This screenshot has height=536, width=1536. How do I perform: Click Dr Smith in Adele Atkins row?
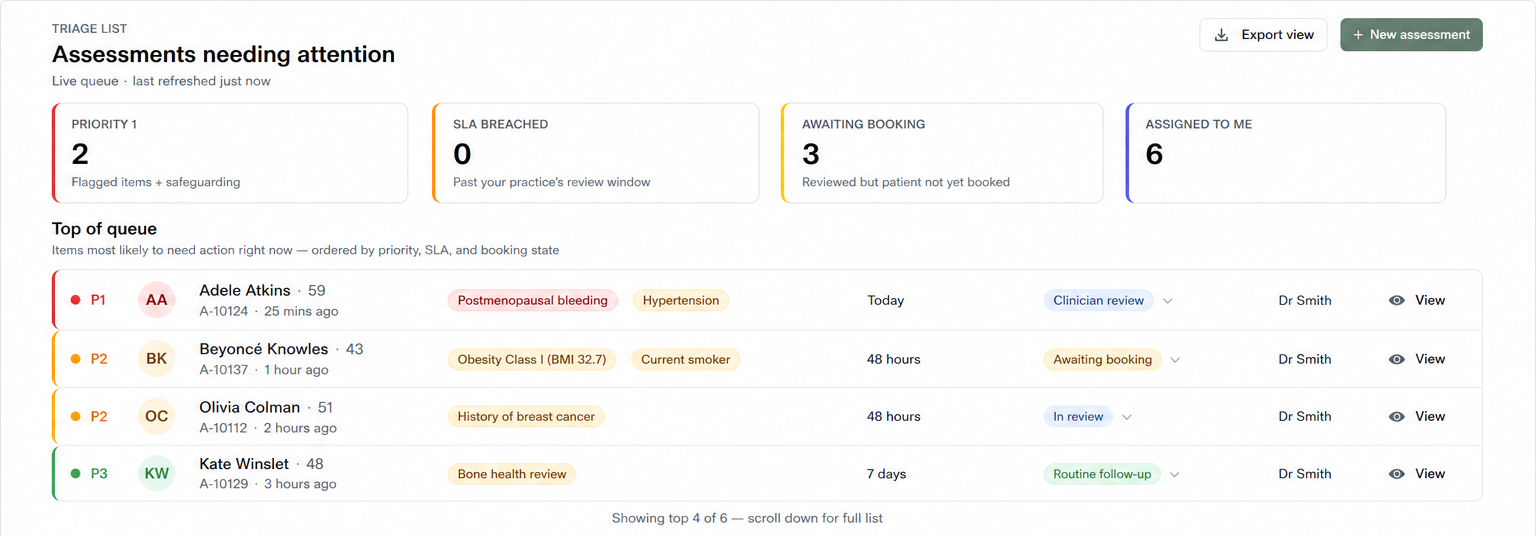pyautogui.click(x=1305, y=300)
